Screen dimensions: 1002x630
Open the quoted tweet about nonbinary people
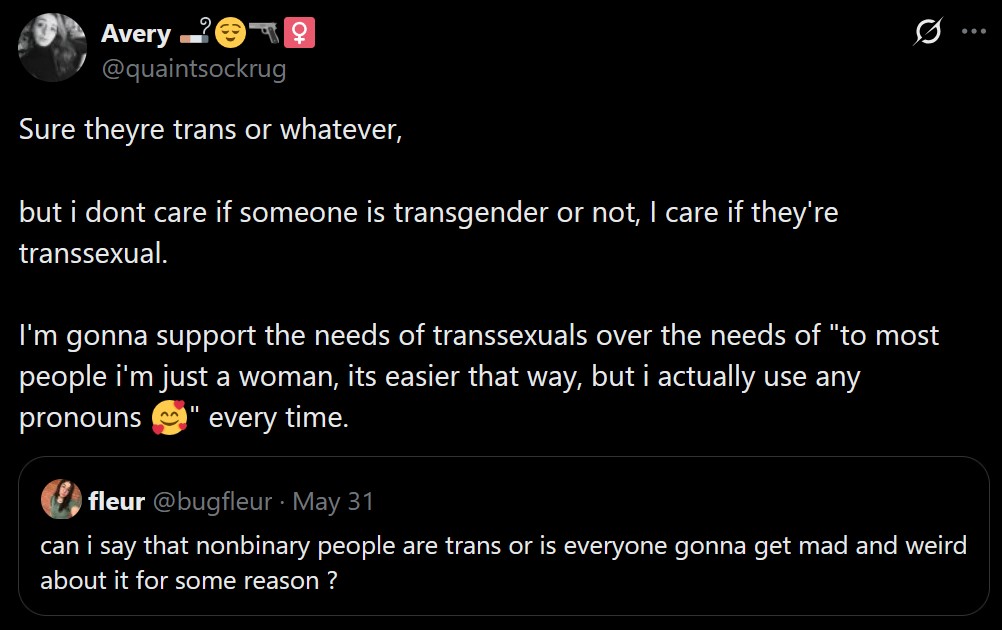pyautogui.click(x=504, y=536)
